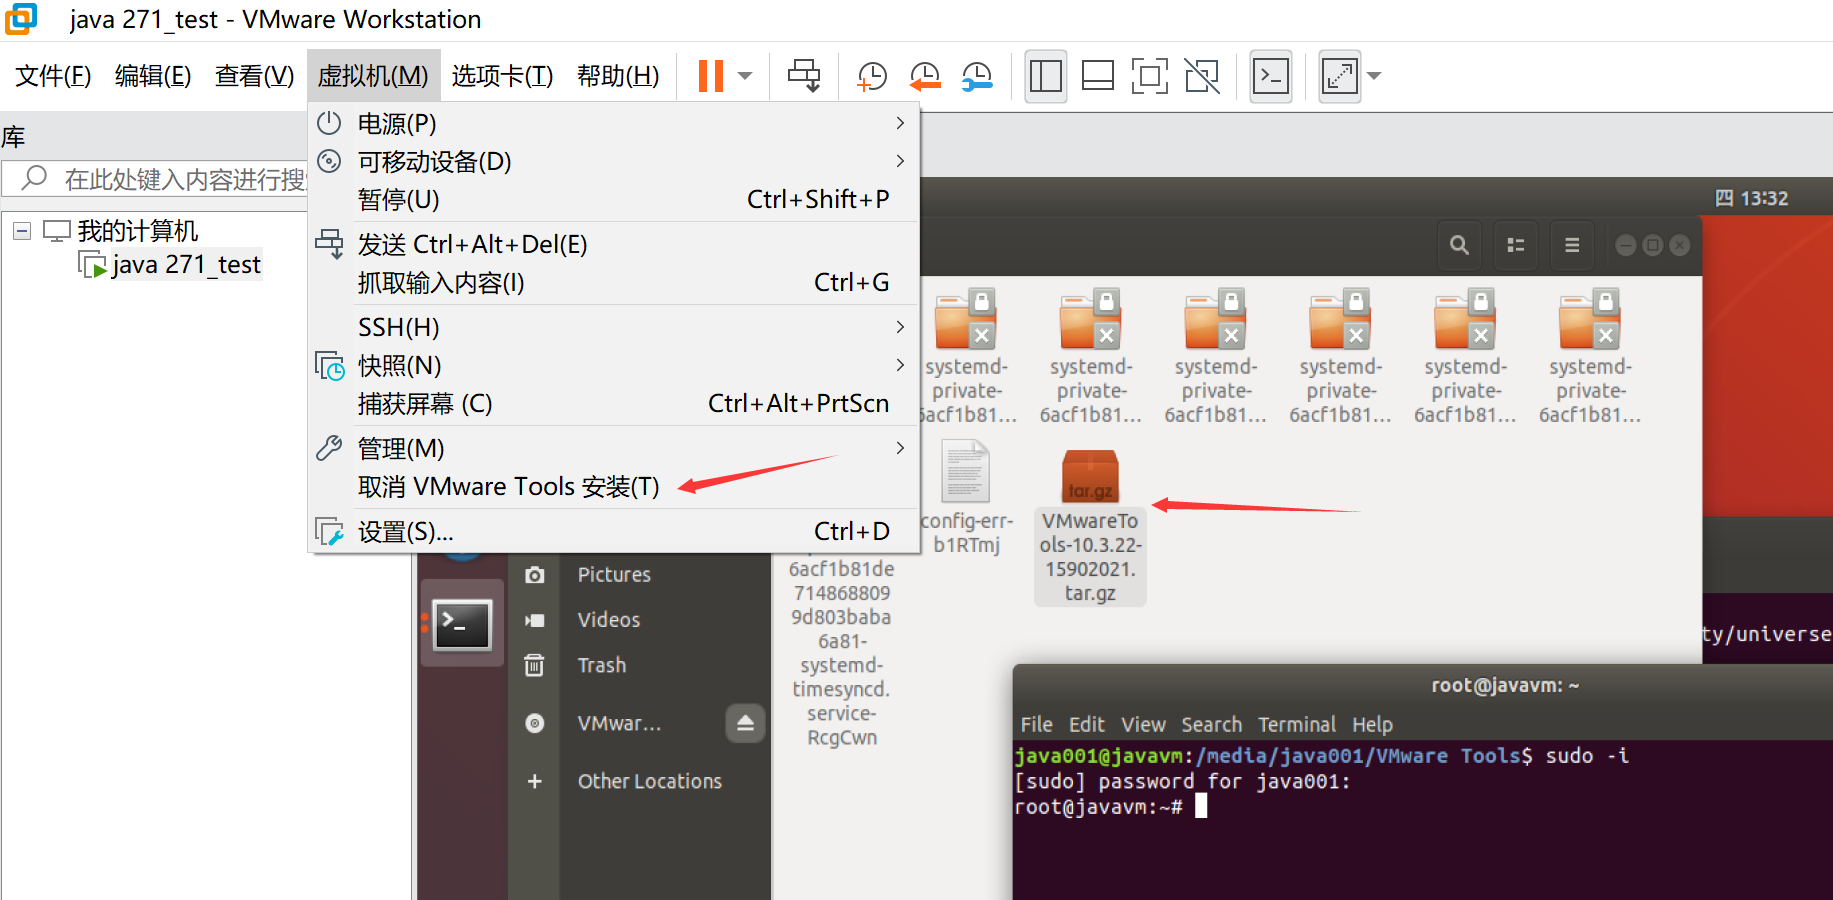Select 抓取输入内容(I) menu entry

click(614, 283)
